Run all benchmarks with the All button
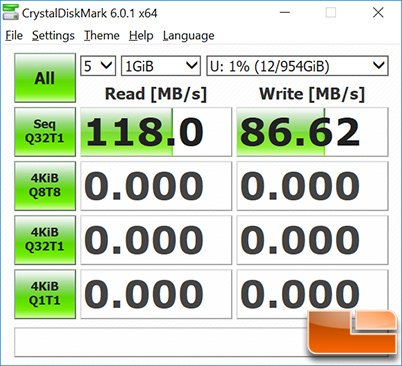Viewport: 402px width, 366px height. [x=45, y=78]
